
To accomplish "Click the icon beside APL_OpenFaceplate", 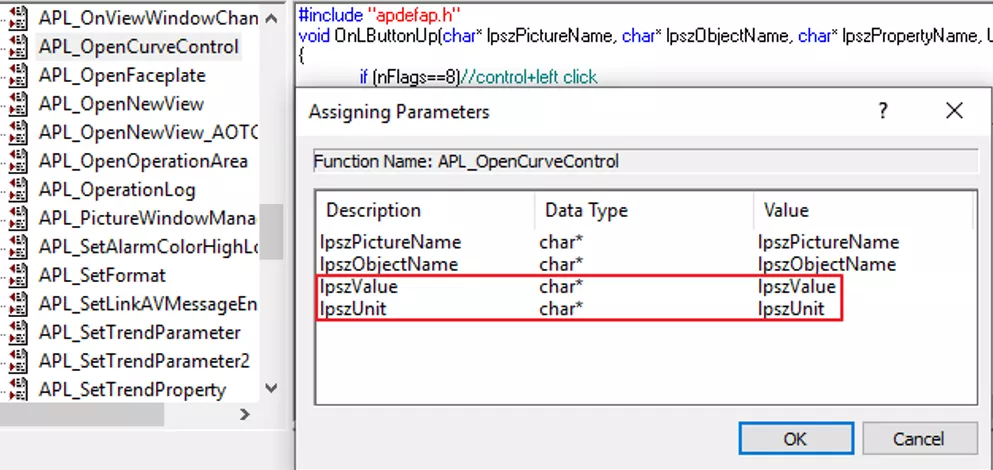I will tap(18, 75).
